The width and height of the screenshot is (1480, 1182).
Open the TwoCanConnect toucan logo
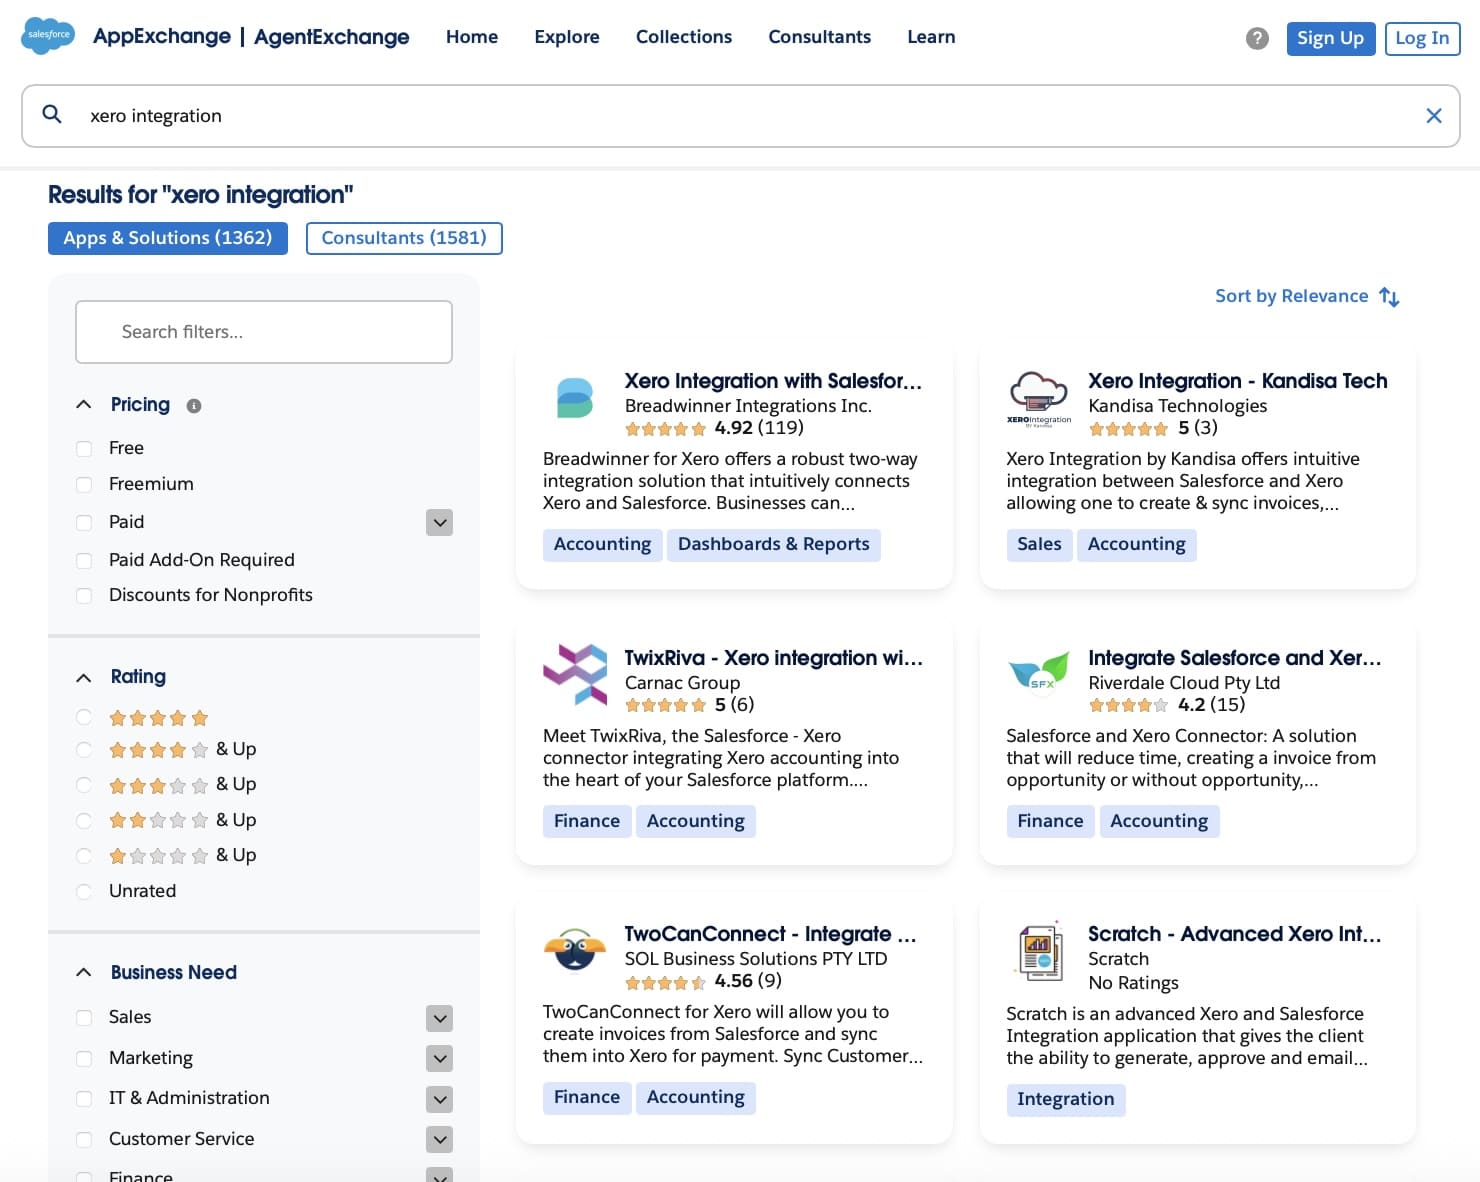coord(575,949)
